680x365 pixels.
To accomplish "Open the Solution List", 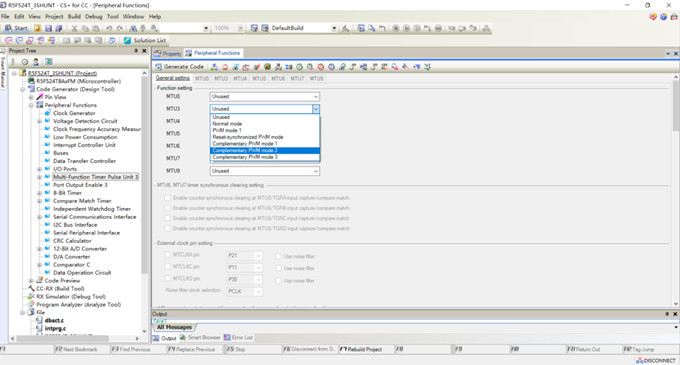I will coord(144,40).
